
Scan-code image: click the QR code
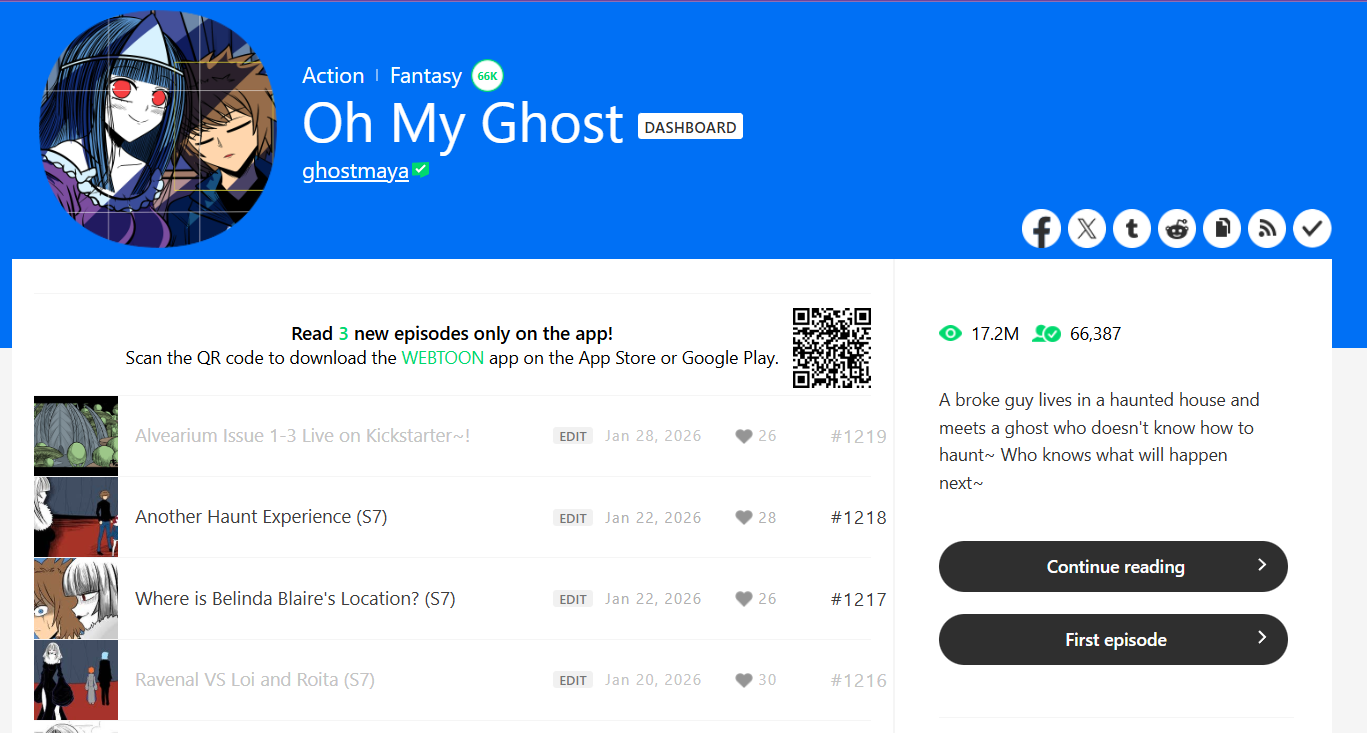coord(832,347)
